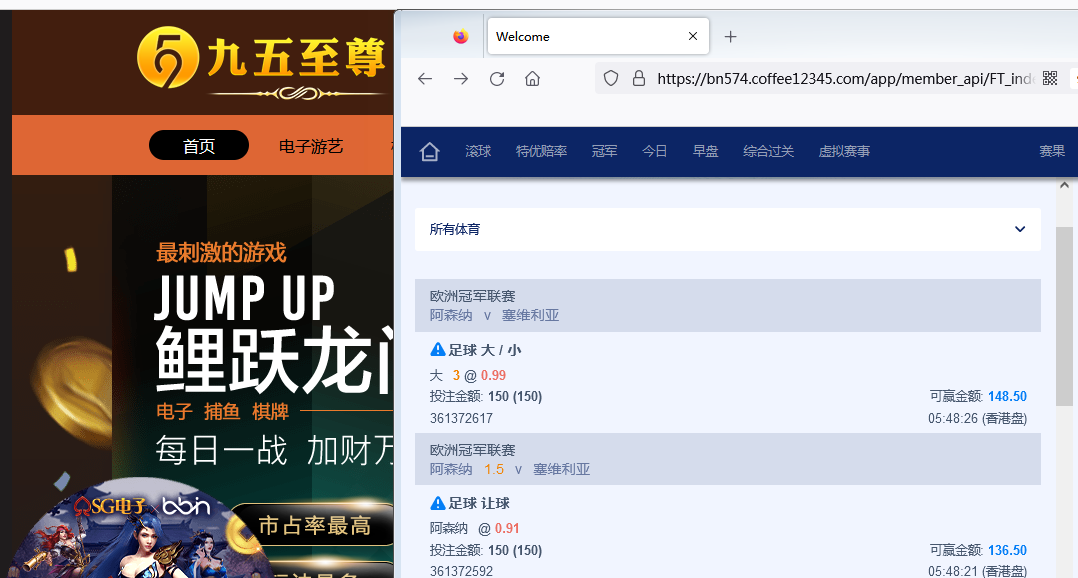Reload the current page
This screenshot has height=578, width=1078.
pos(497,79)
